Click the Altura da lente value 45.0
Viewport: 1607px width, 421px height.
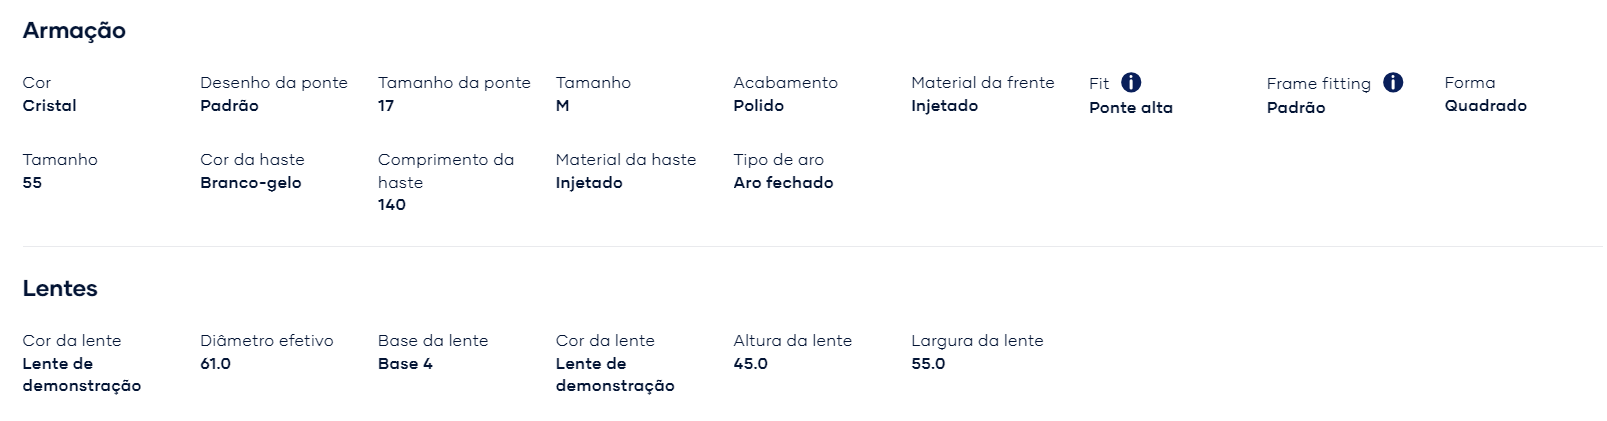(750, 364)
